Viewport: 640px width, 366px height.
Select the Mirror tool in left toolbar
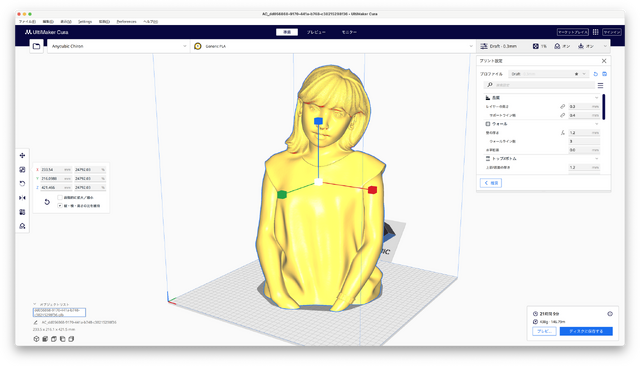coord(22,198)
